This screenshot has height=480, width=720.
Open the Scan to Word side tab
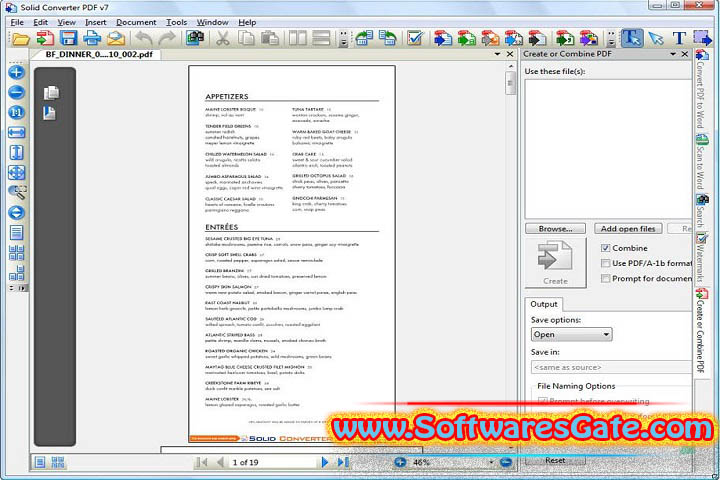click(x=701, y=163)
